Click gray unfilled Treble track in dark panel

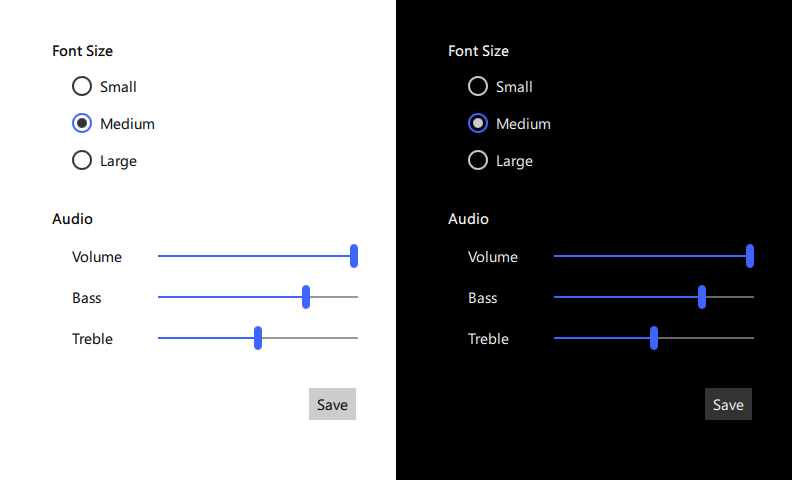pos(706,338)
